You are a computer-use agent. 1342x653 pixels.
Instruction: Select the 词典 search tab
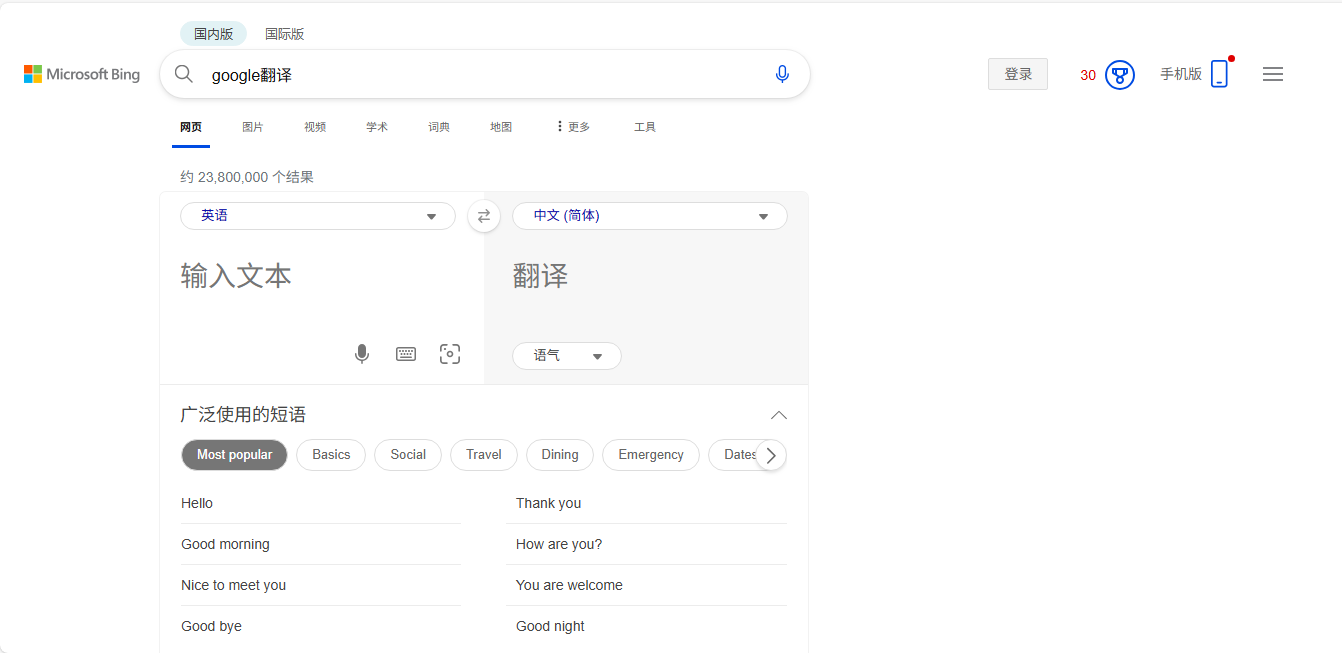pyautogui.click(x=439, y=127)
